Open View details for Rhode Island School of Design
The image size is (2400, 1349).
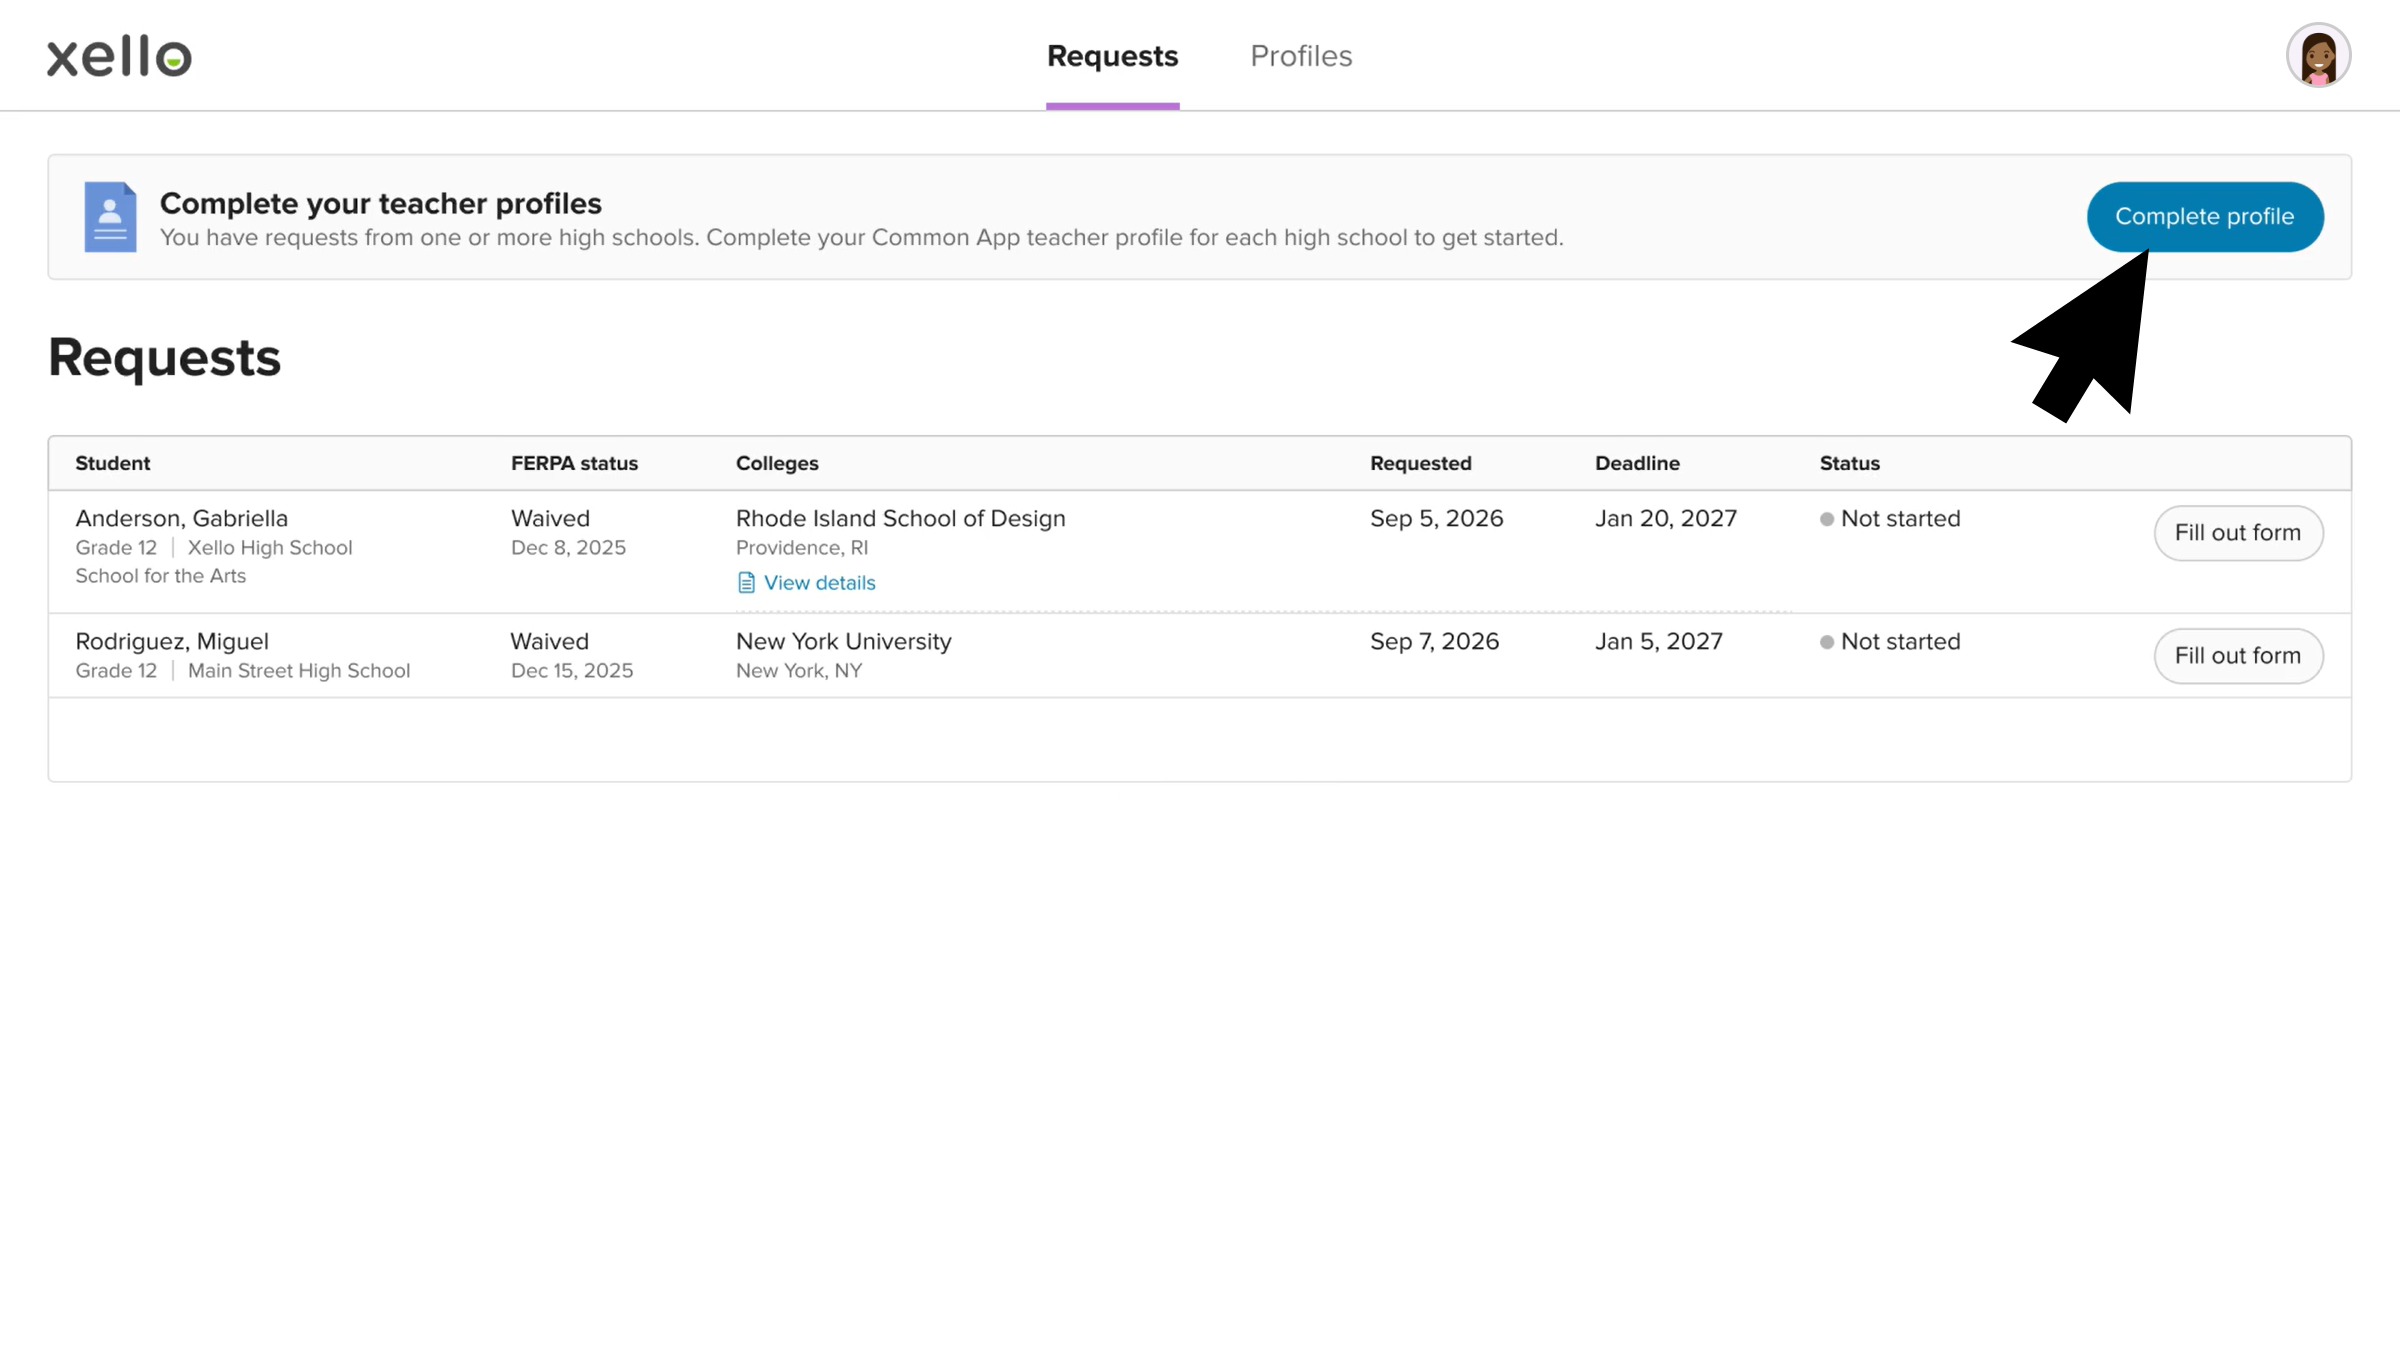819,583
